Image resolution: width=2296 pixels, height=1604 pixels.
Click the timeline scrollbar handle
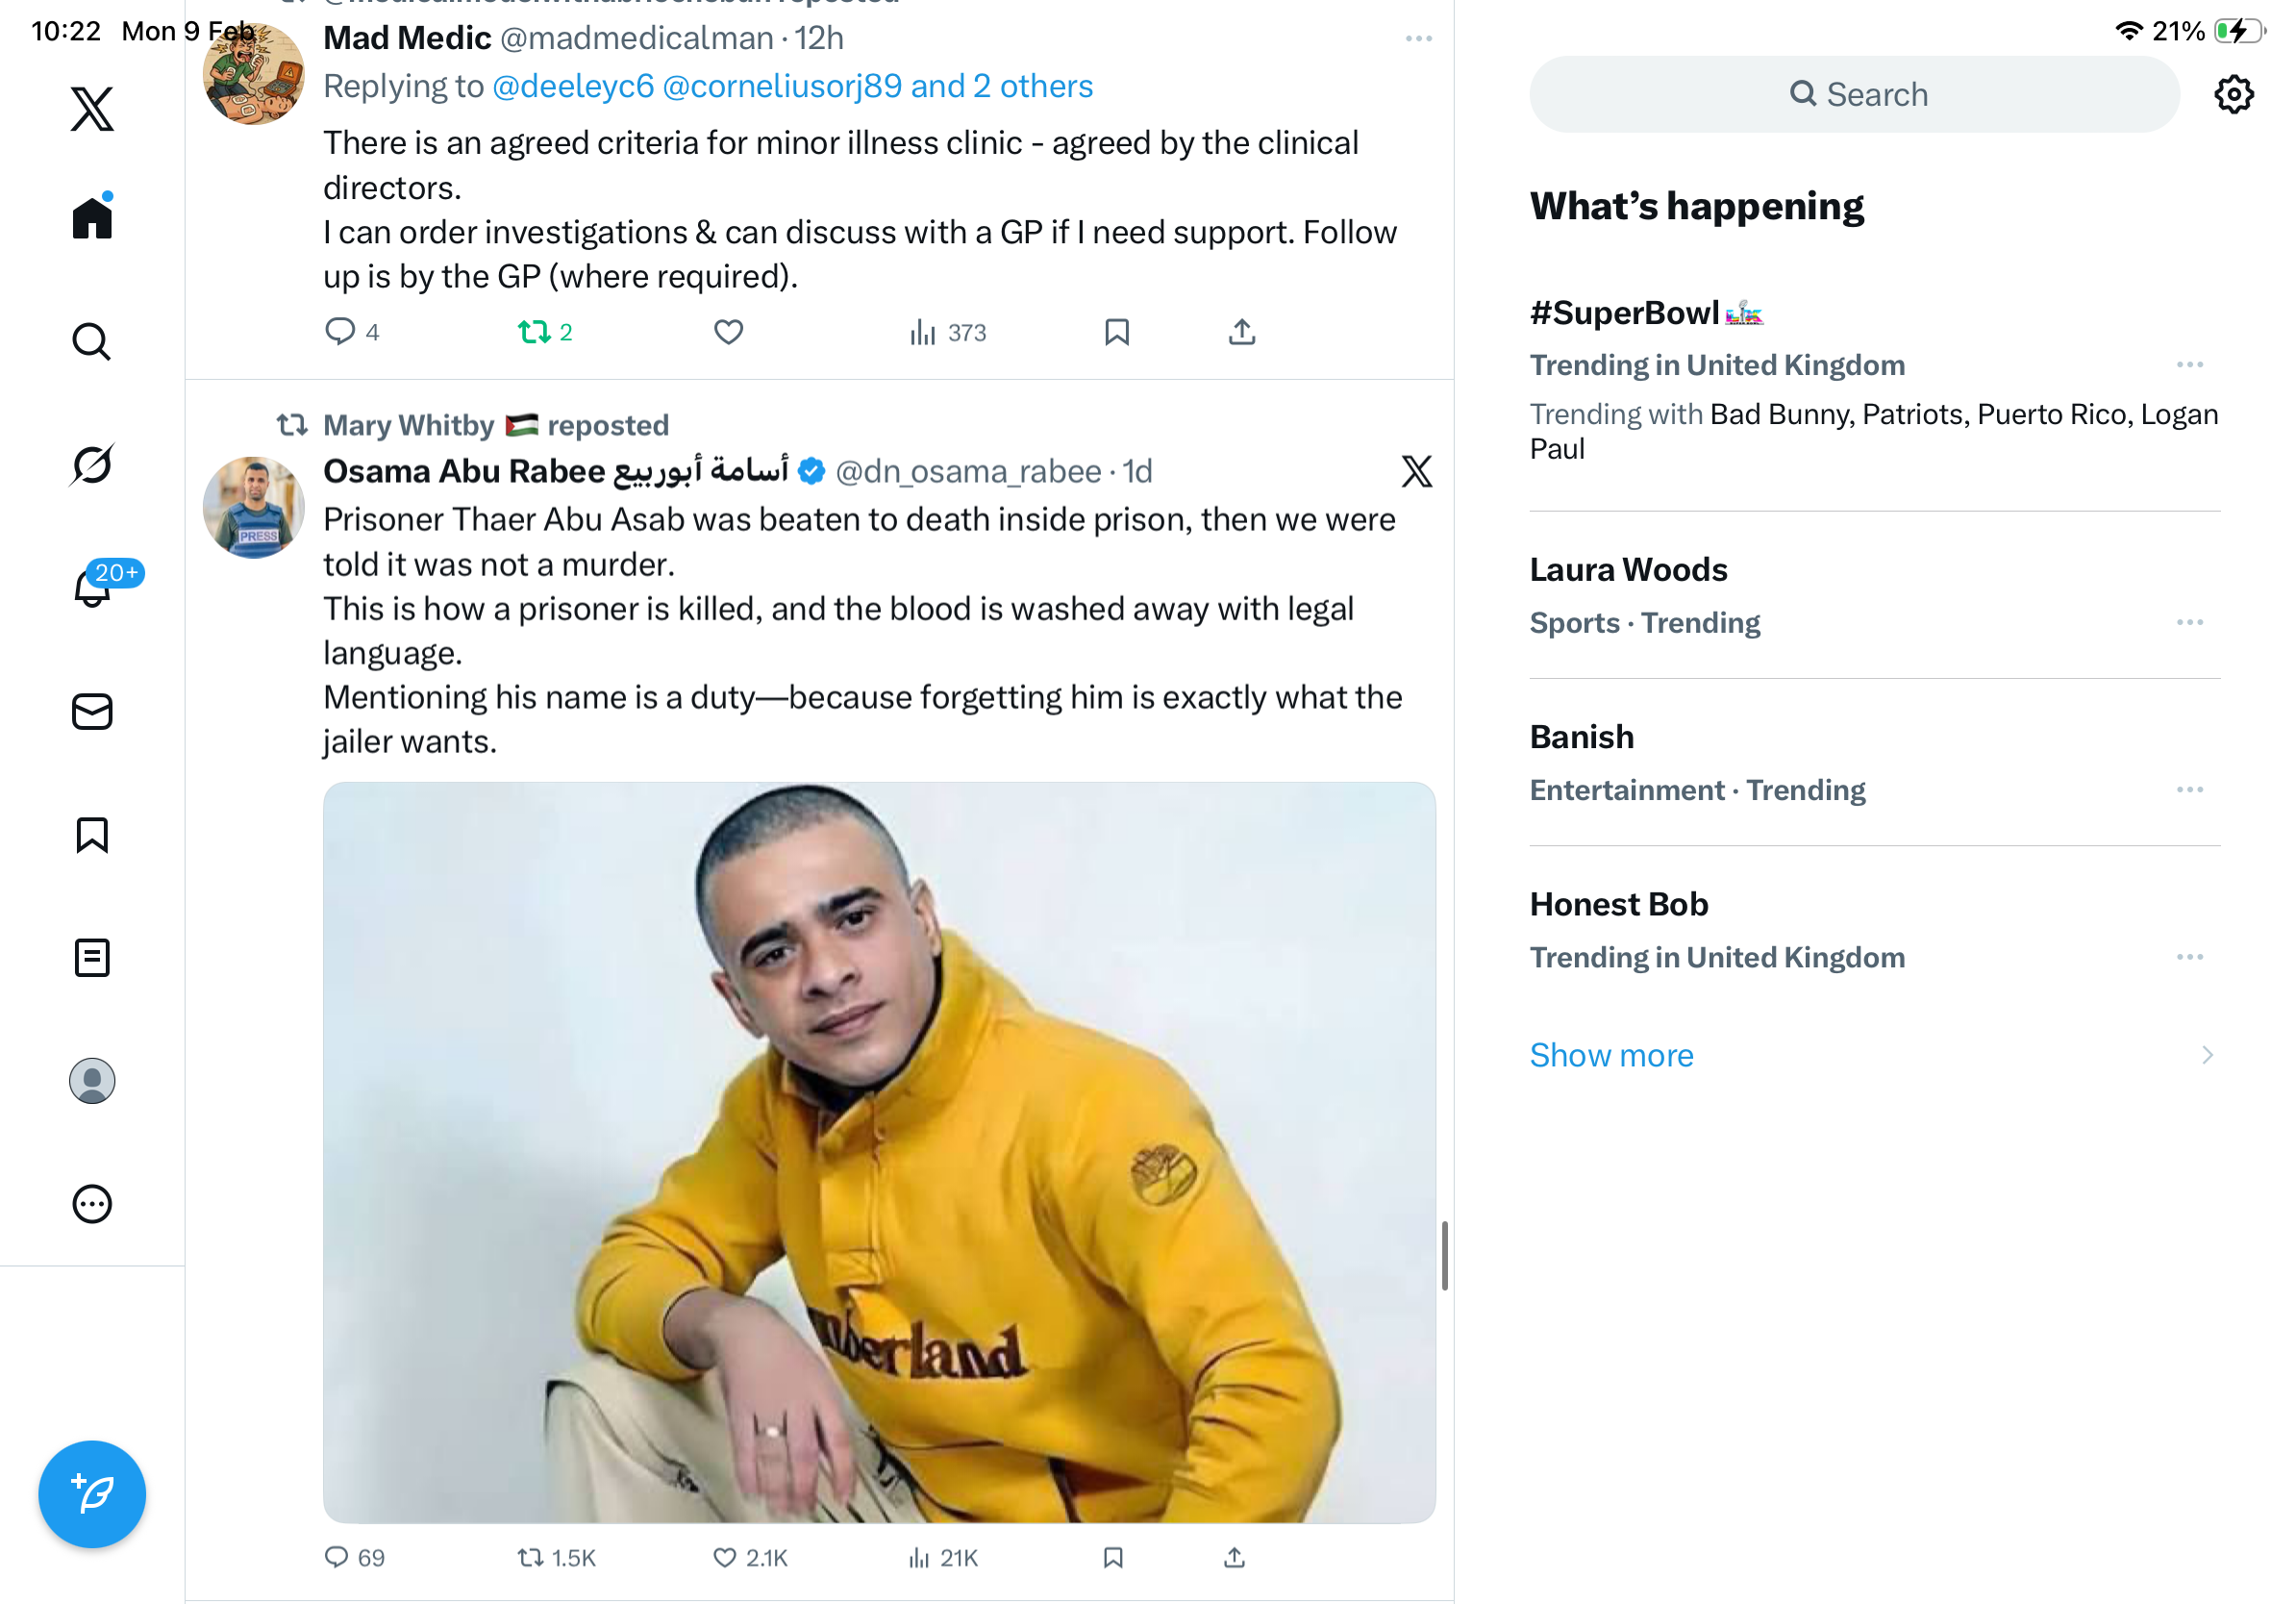point(1444,1255)
